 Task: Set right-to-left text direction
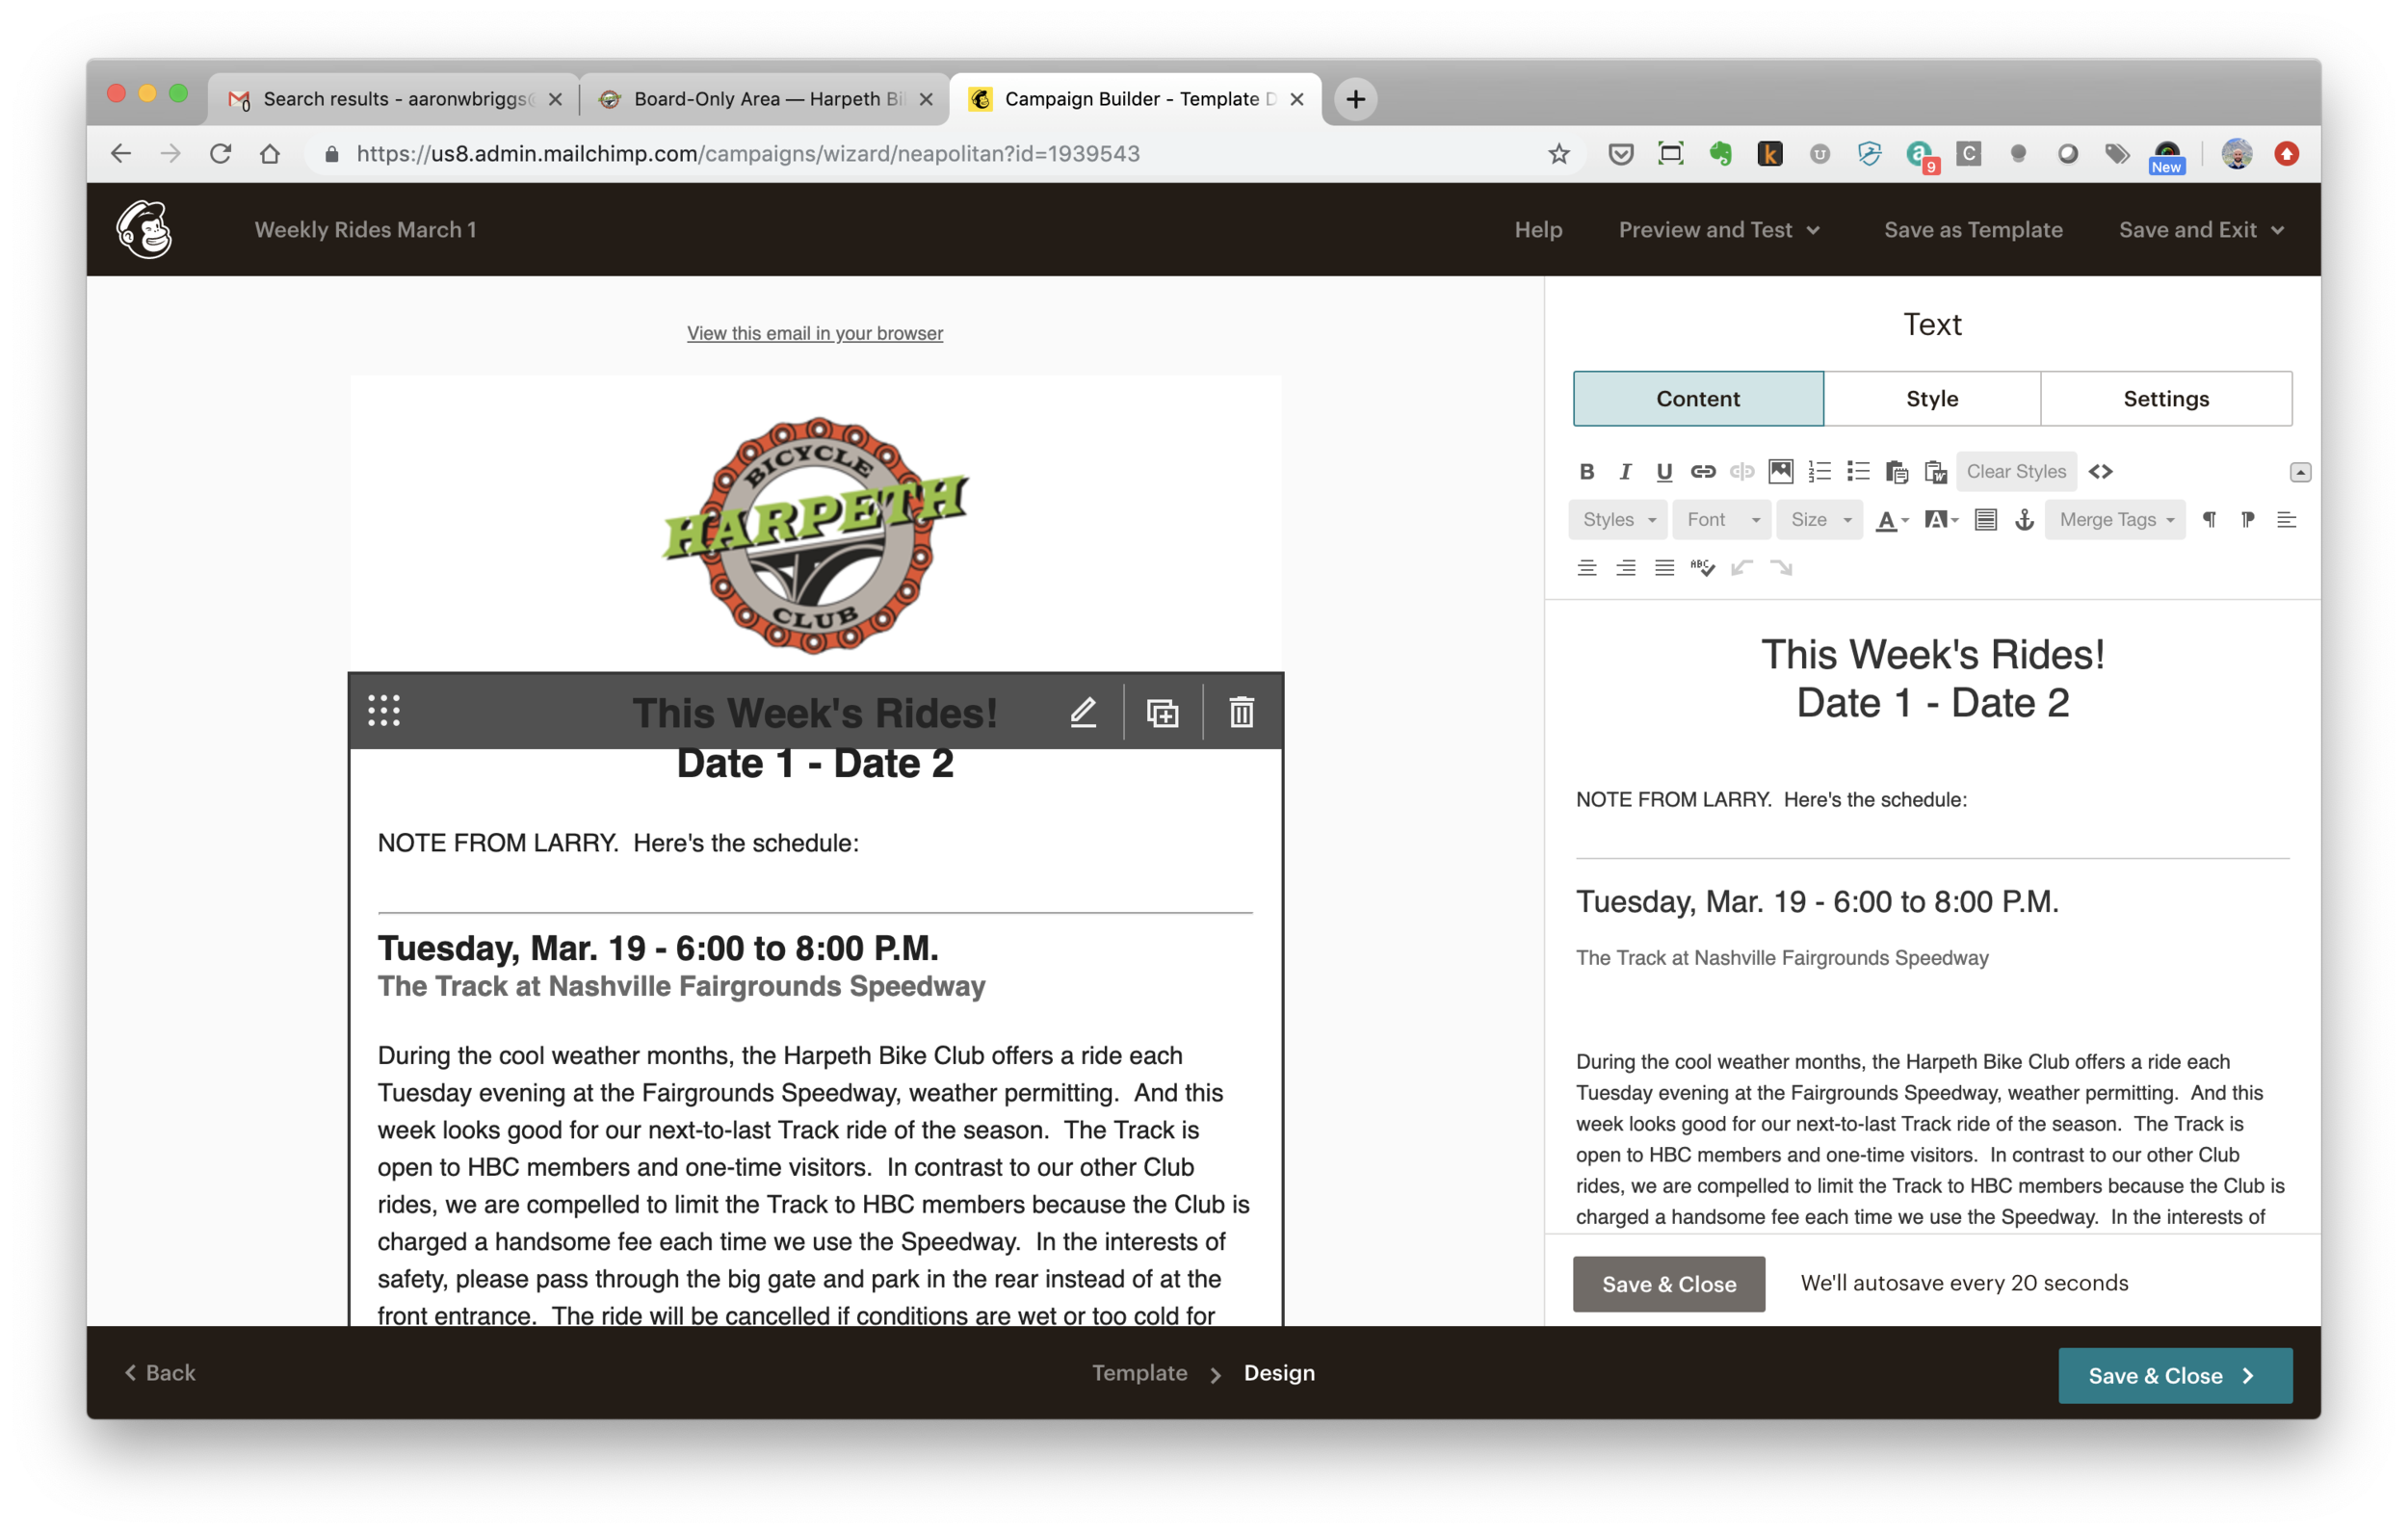(x=2248, y=519)
